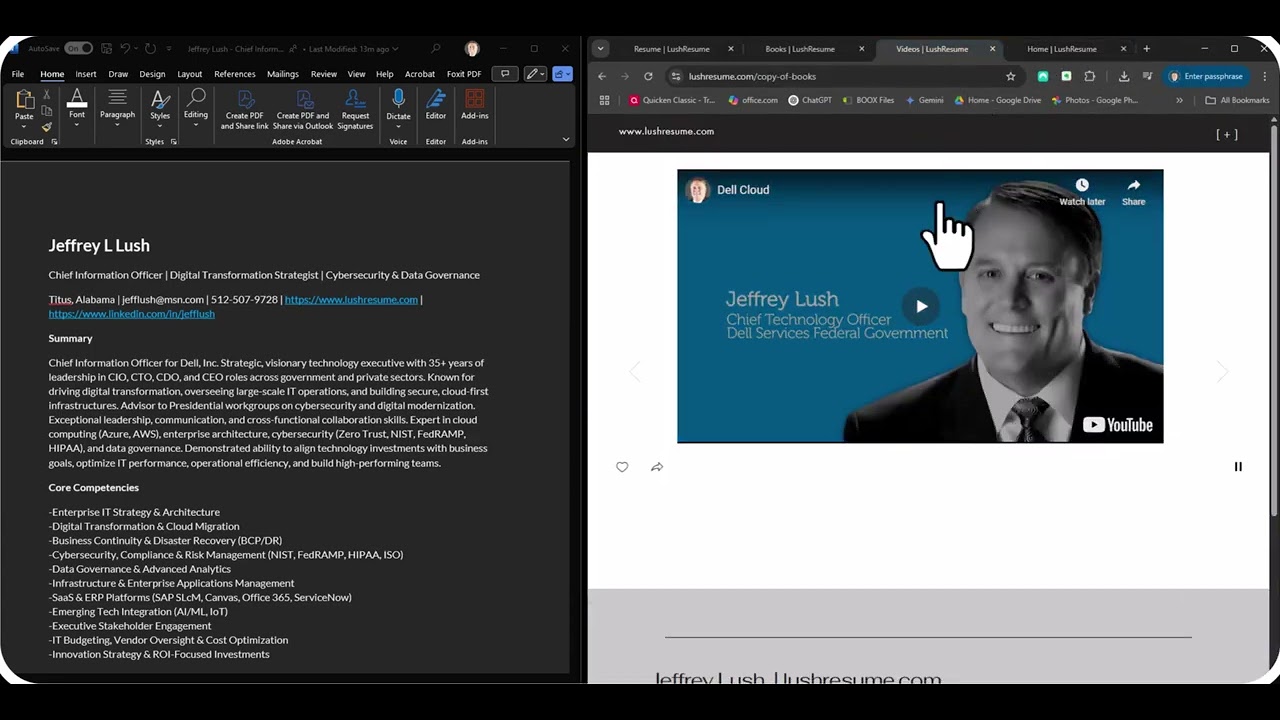Click the Paste icon in Word
This screenshot has width=1280, height=720.
pos(24,99)
